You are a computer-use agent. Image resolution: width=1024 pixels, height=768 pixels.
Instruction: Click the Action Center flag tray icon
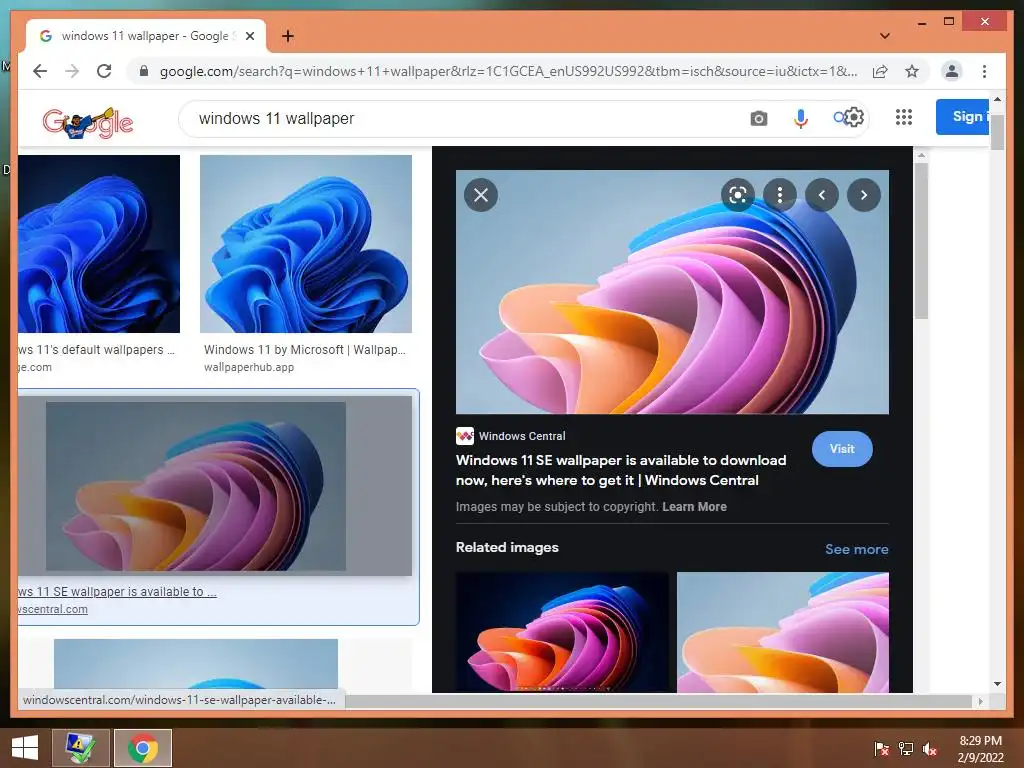(x=881, y=748)
